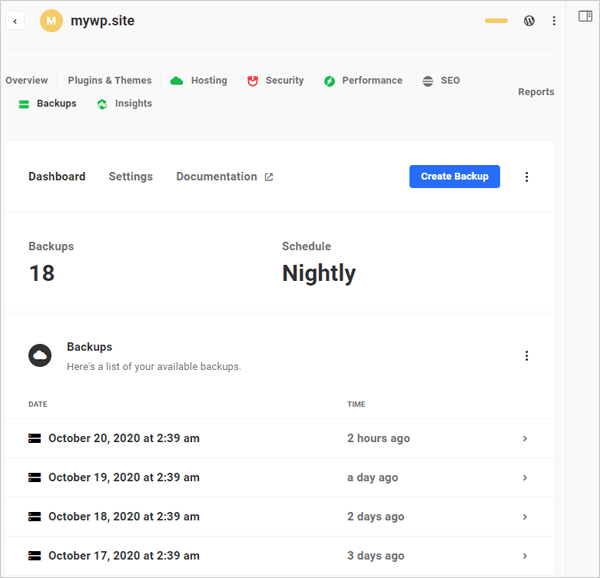The image size is (600, 578).
Task: Click the Backups label above count 18
Action: (x=51, y=246)
